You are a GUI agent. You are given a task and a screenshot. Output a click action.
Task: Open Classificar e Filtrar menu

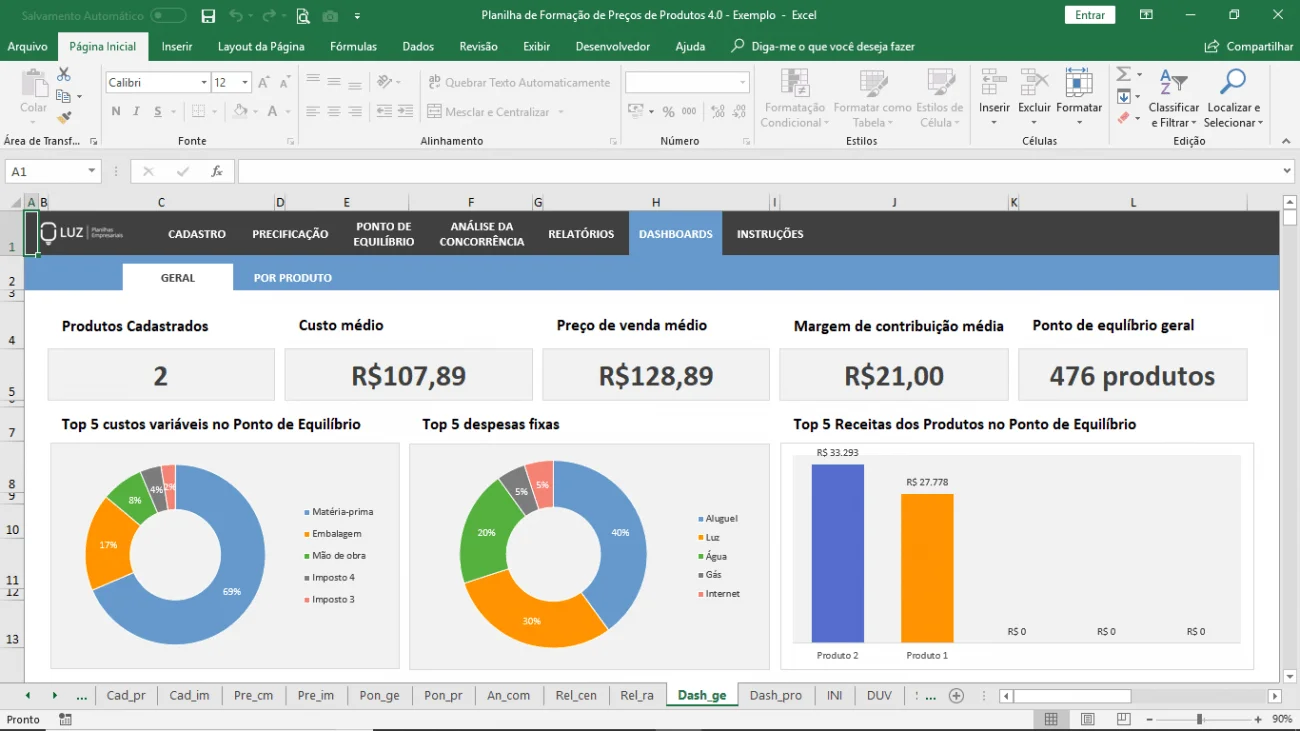(x=1174, y=99)
